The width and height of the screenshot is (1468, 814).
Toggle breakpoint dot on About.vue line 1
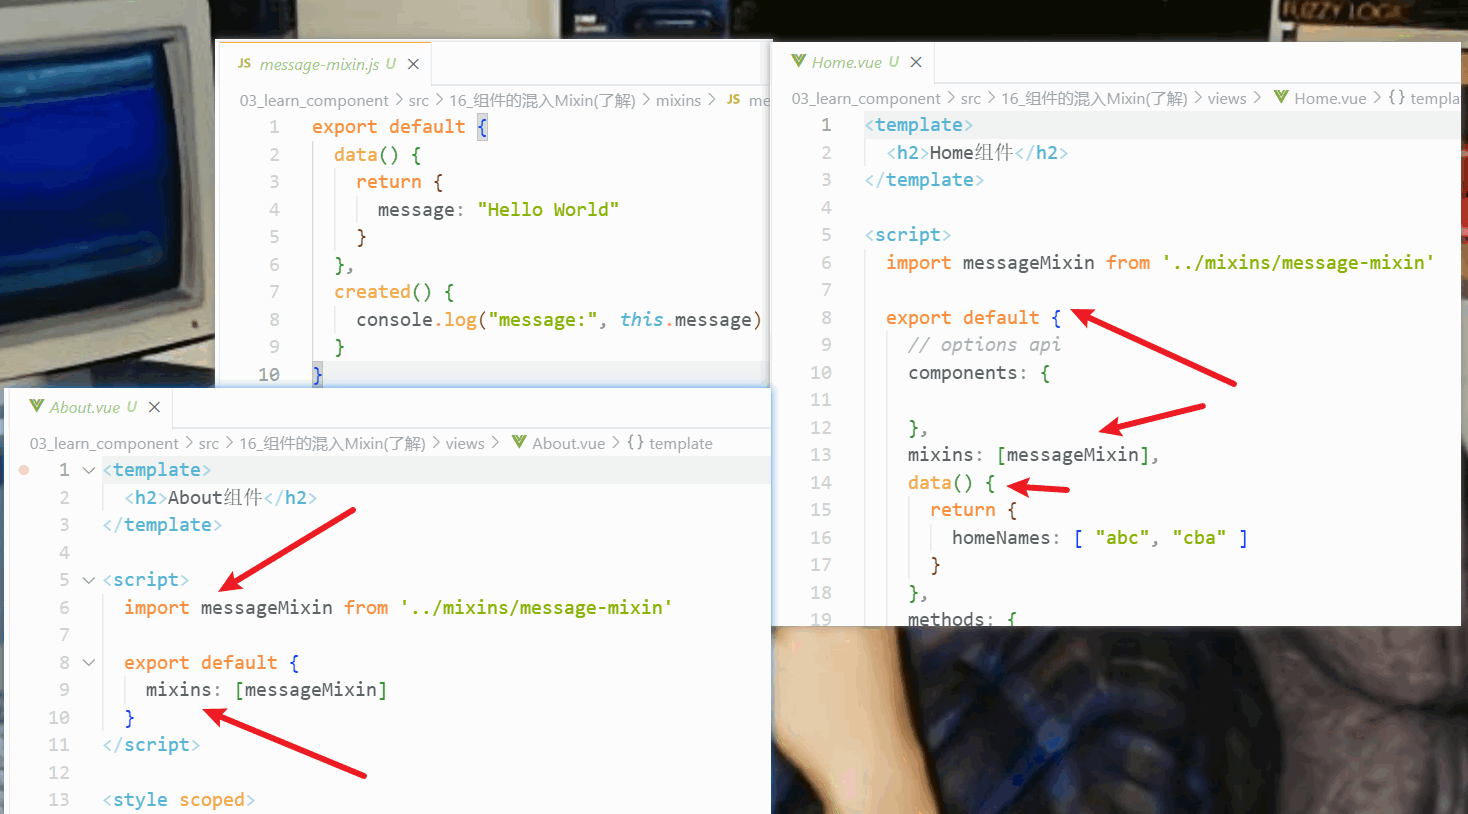click(24, 469)
